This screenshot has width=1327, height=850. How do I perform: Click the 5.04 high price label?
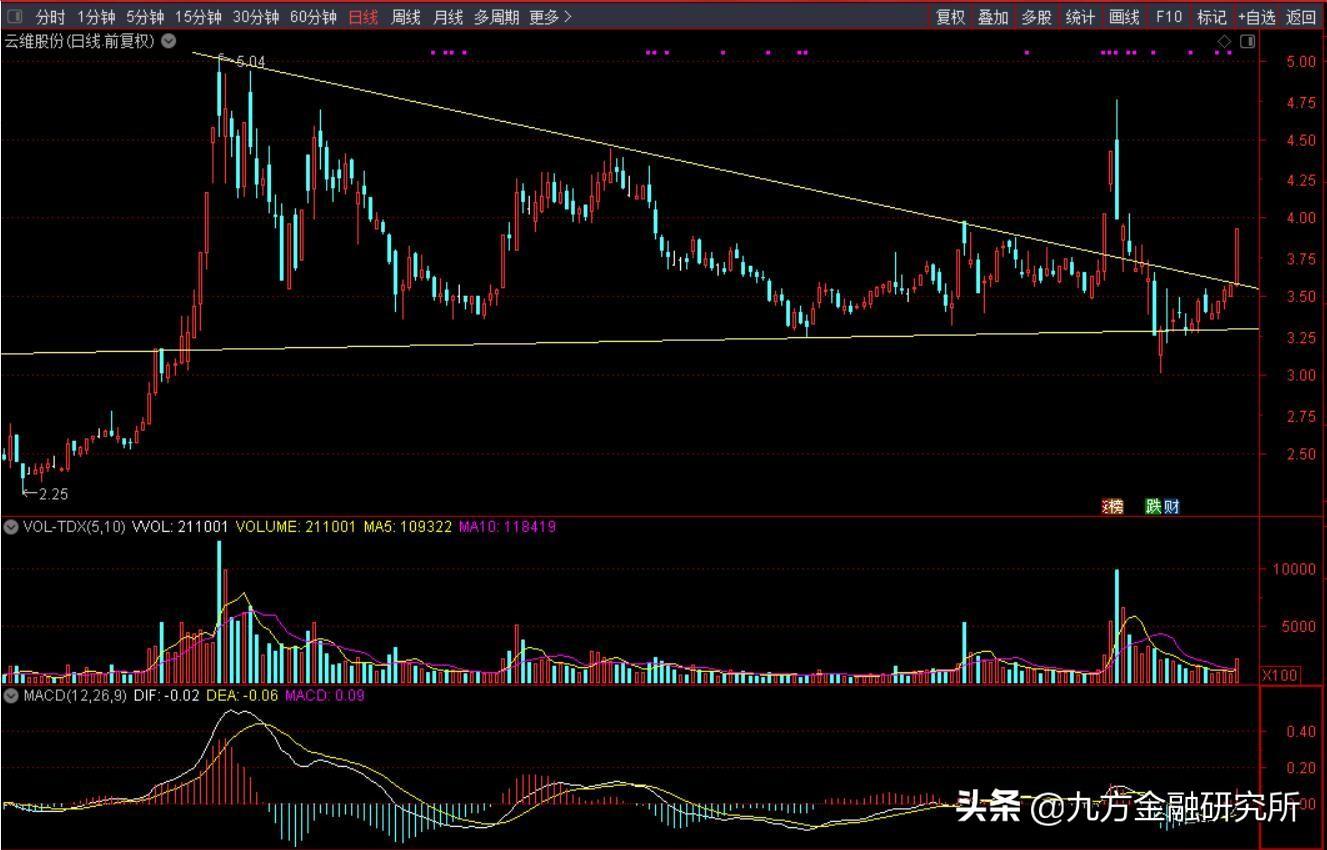(249, 62)
